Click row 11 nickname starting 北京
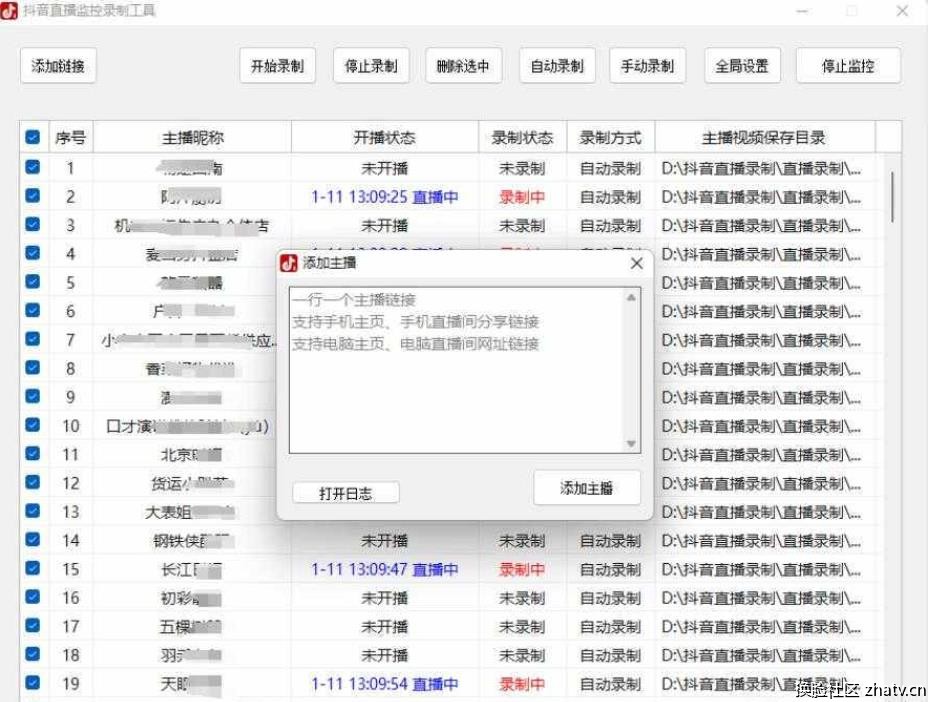Image resolution: width=929 pixels, height=702 pixels. click(x=191, y=454)
